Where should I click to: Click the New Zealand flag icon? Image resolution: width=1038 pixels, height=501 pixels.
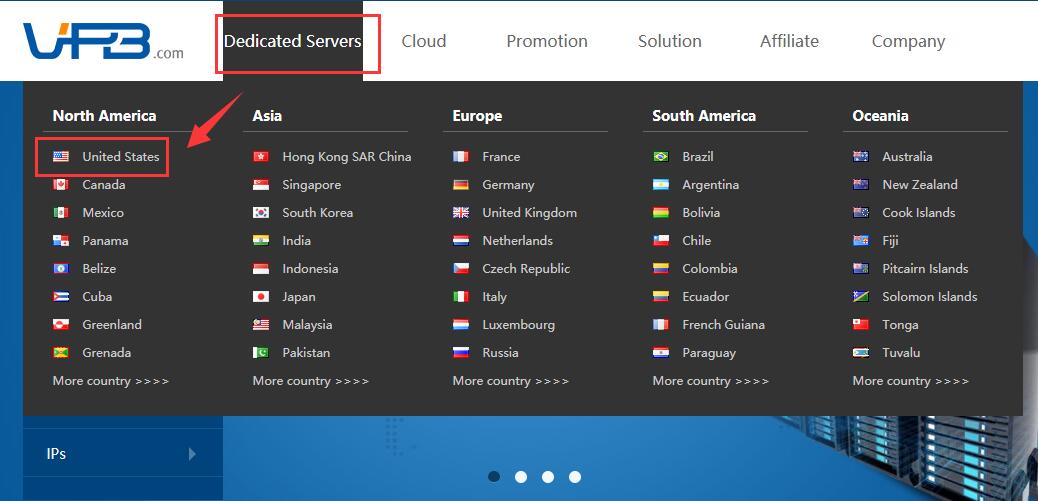pyautogui.click(x=861, y=185)
